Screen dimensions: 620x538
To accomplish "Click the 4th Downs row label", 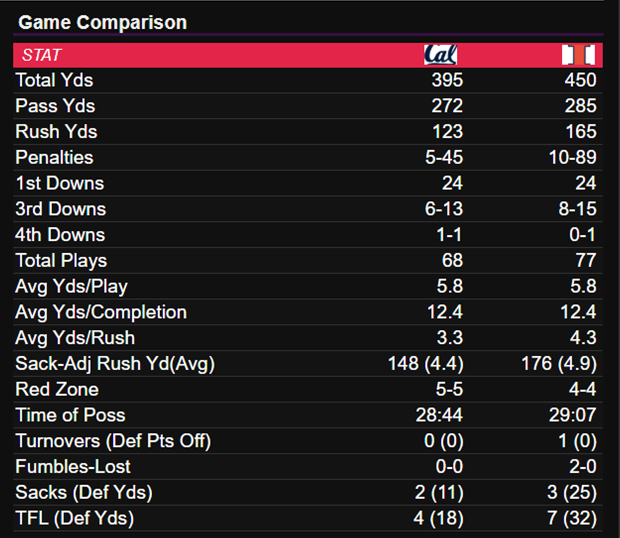I will (60, 235).
